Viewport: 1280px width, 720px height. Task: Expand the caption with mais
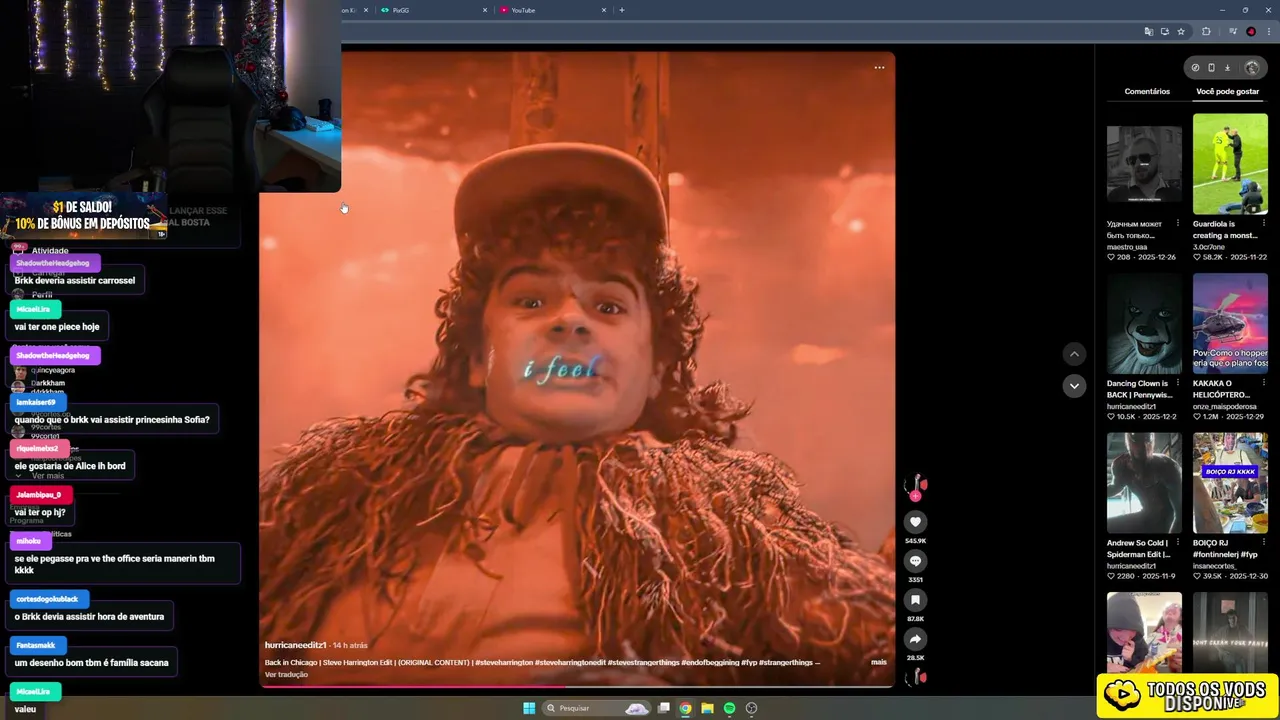(879, 662)
